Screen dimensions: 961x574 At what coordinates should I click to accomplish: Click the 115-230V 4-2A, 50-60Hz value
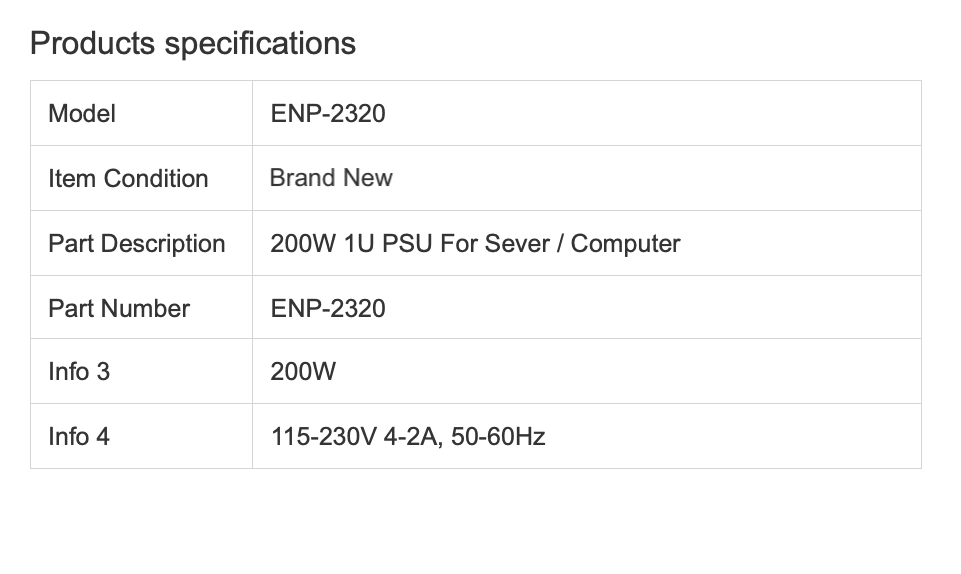pos(408,437)
